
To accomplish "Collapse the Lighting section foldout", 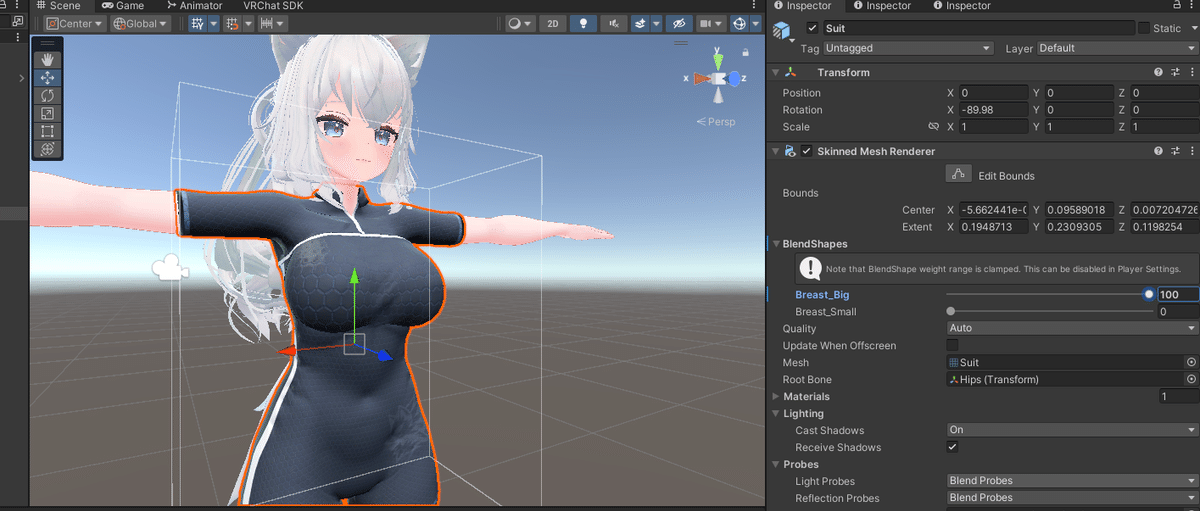I will 776,413.
